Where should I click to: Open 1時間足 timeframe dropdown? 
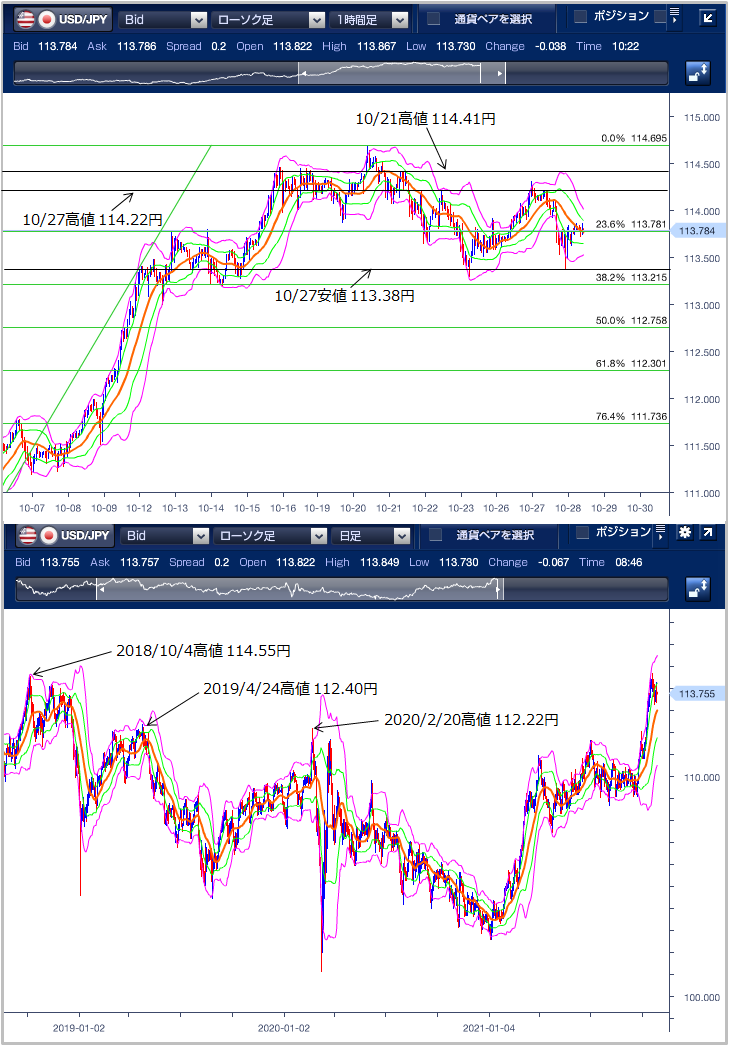pyautogui.click(x=369, y=20)
